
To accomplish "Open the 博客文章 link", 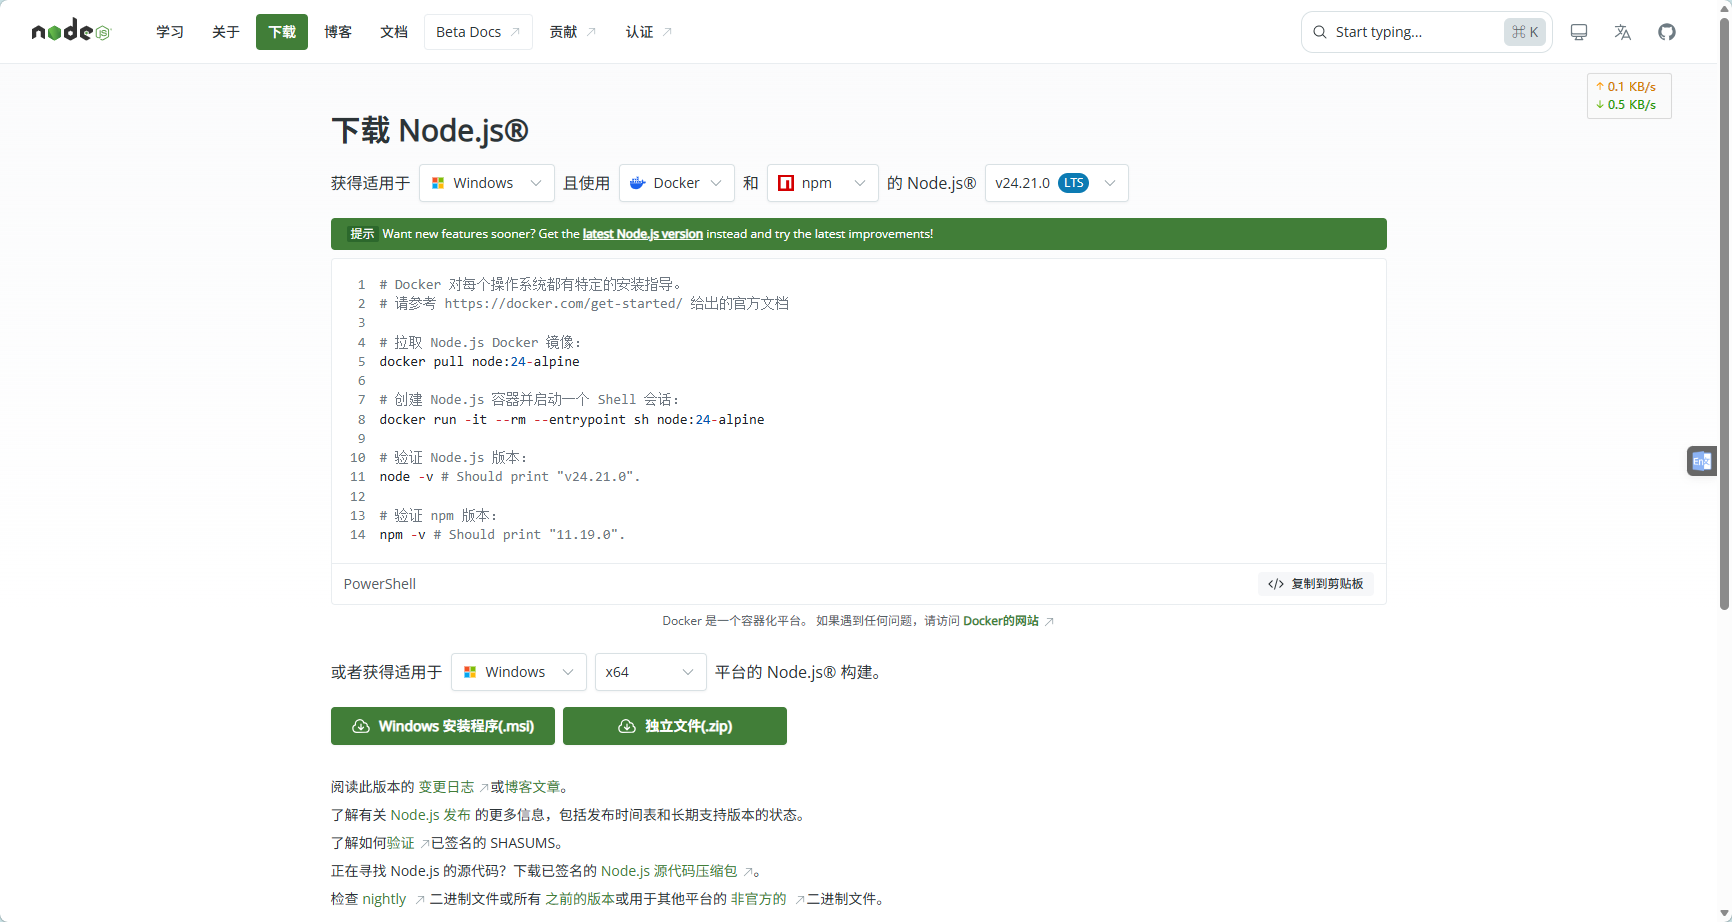I will tap(532, 787).
